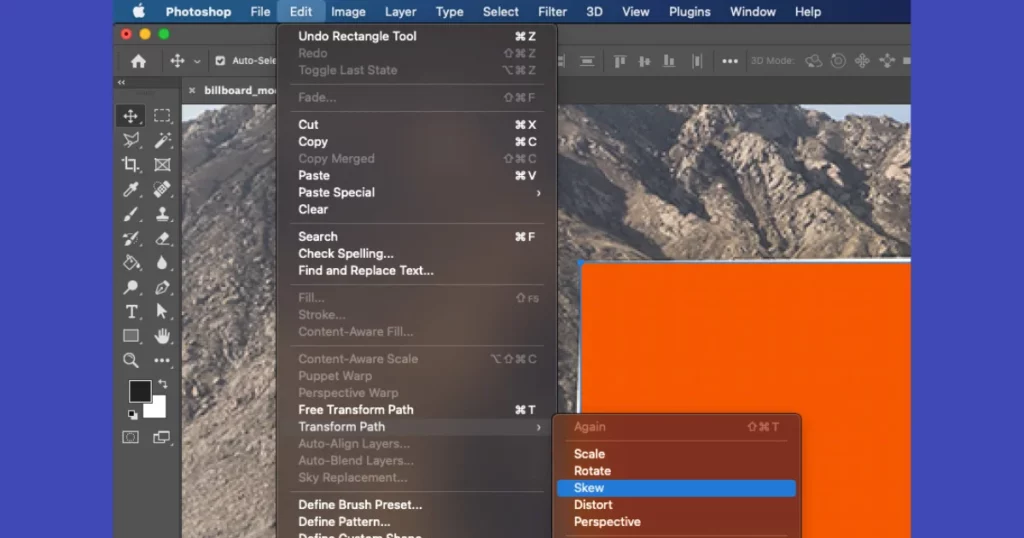Choose Distort in Transform Path submenu
The width and height of the screenshot is (1024, 538).
coord(677,505)
